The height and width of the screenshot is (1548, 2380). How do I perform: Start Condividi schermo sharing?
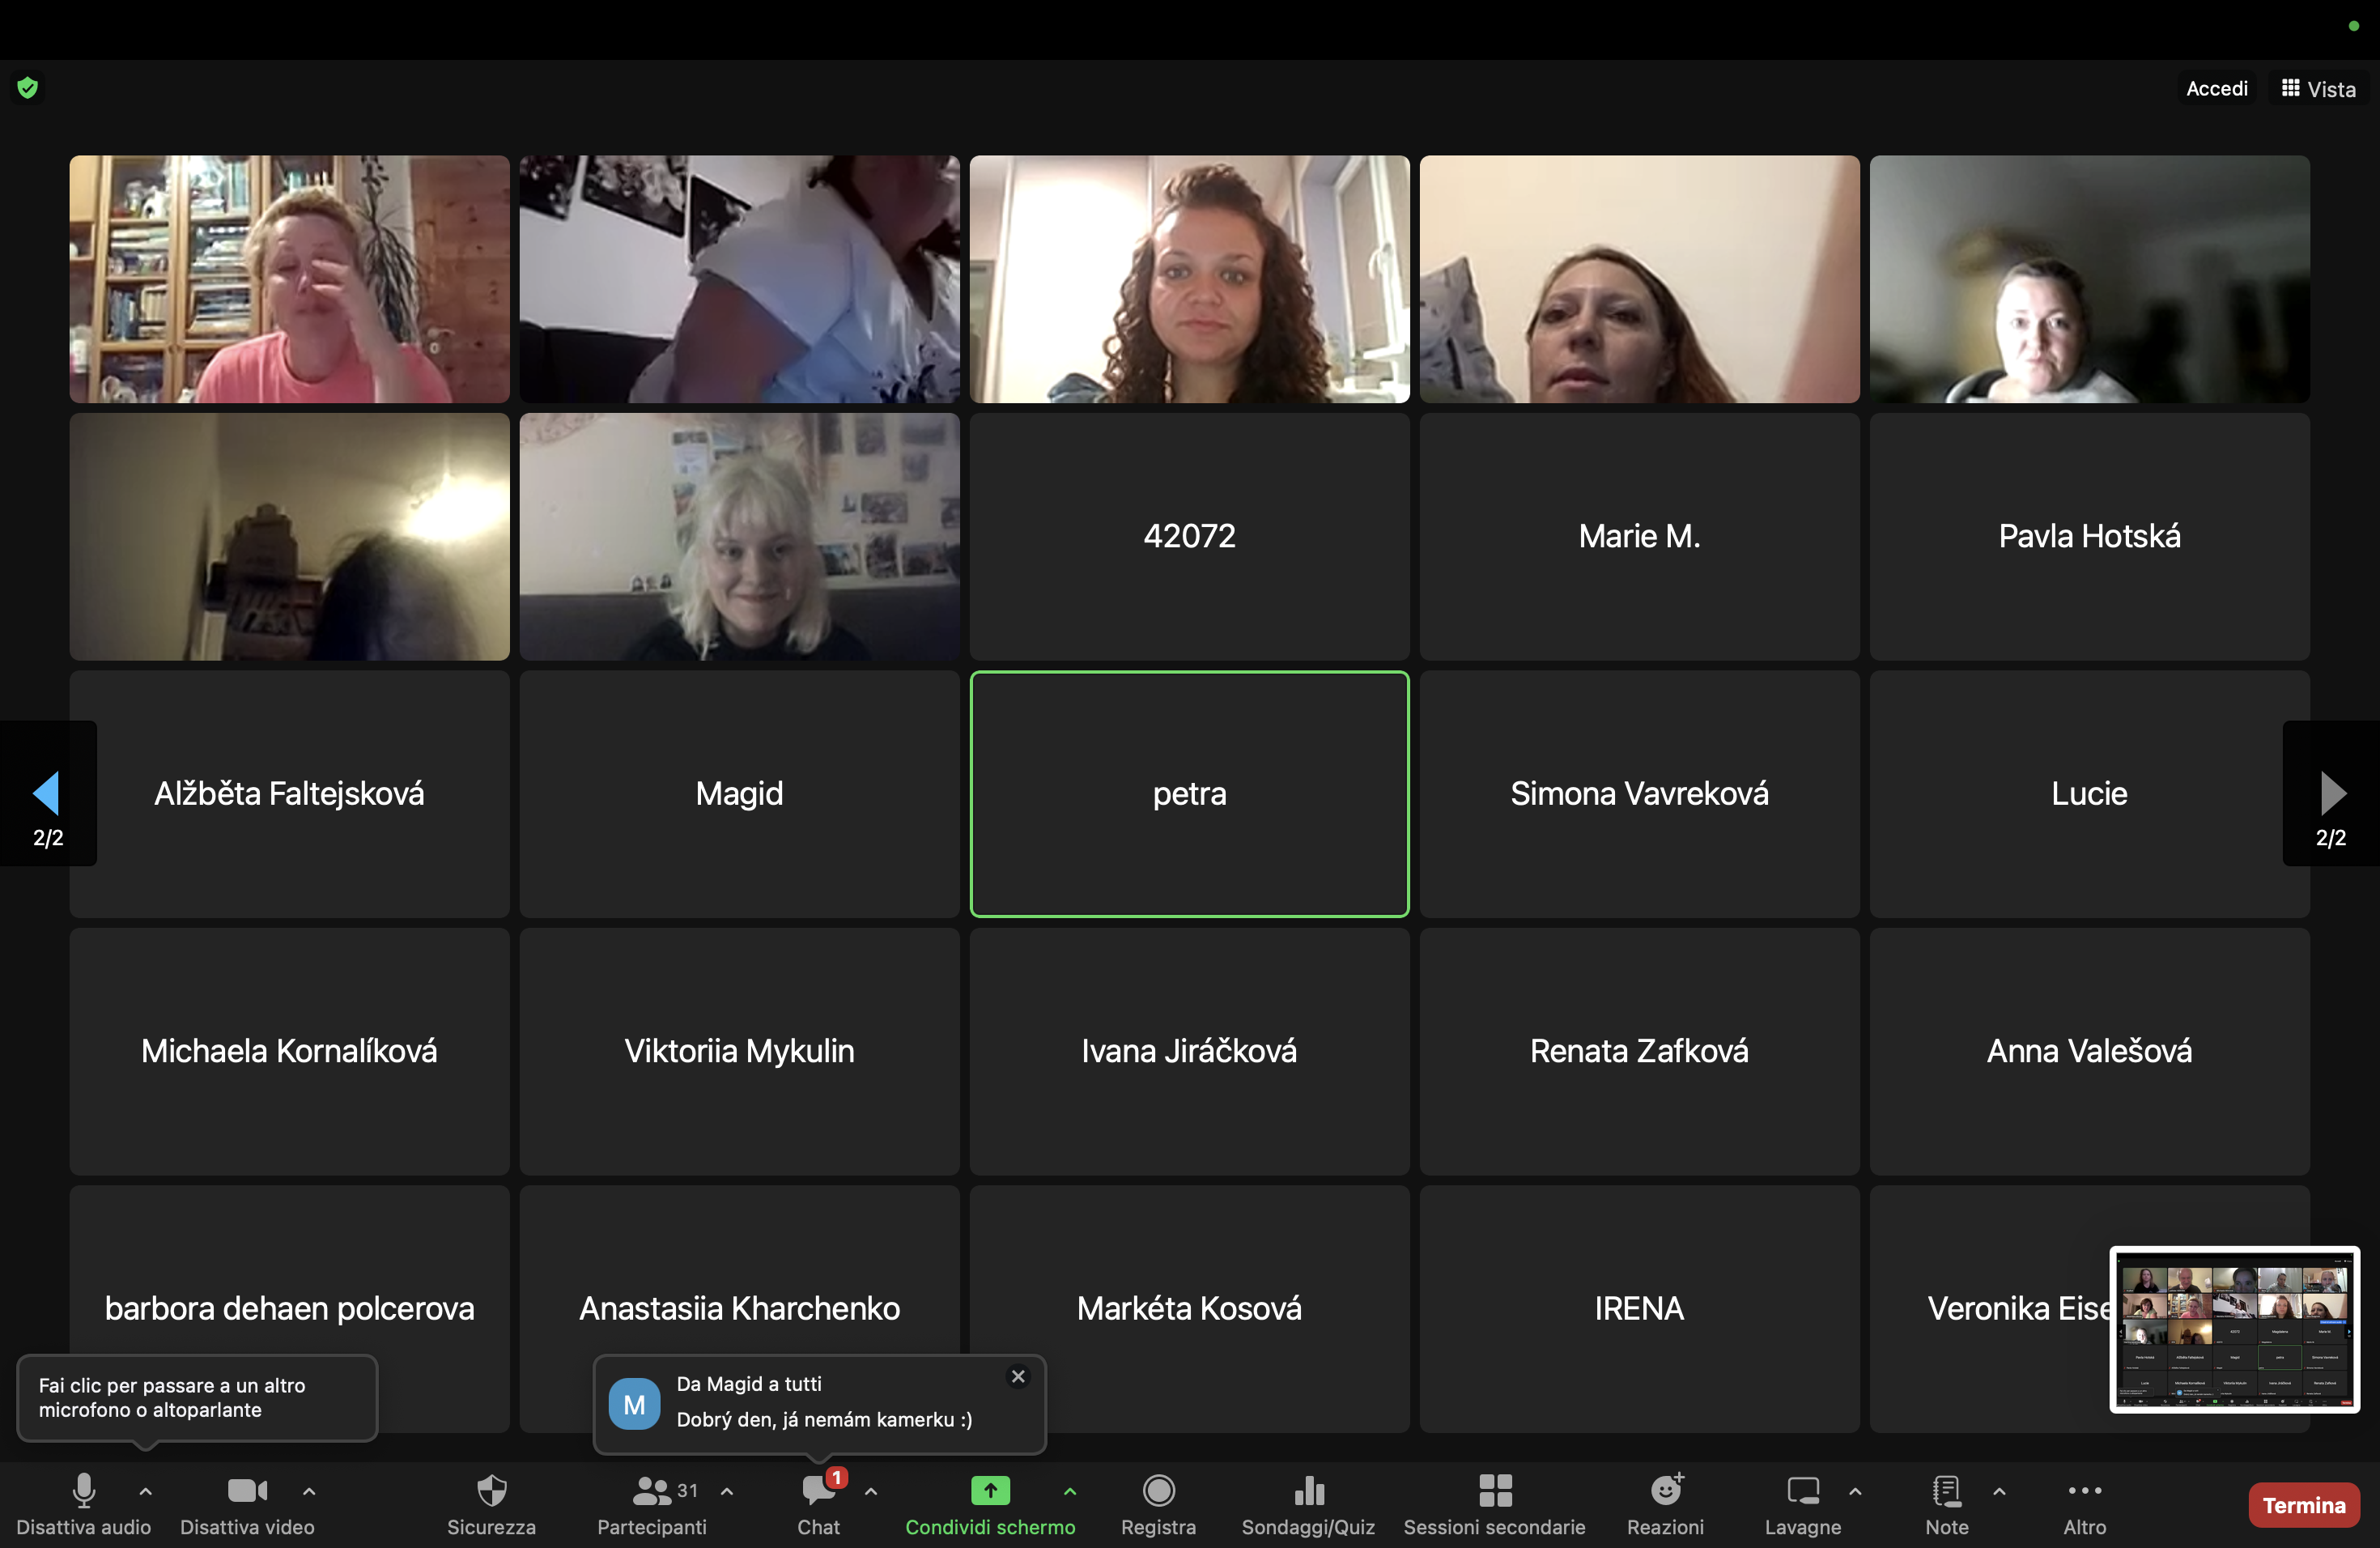pyautogui.click(x=990, y=1504)
